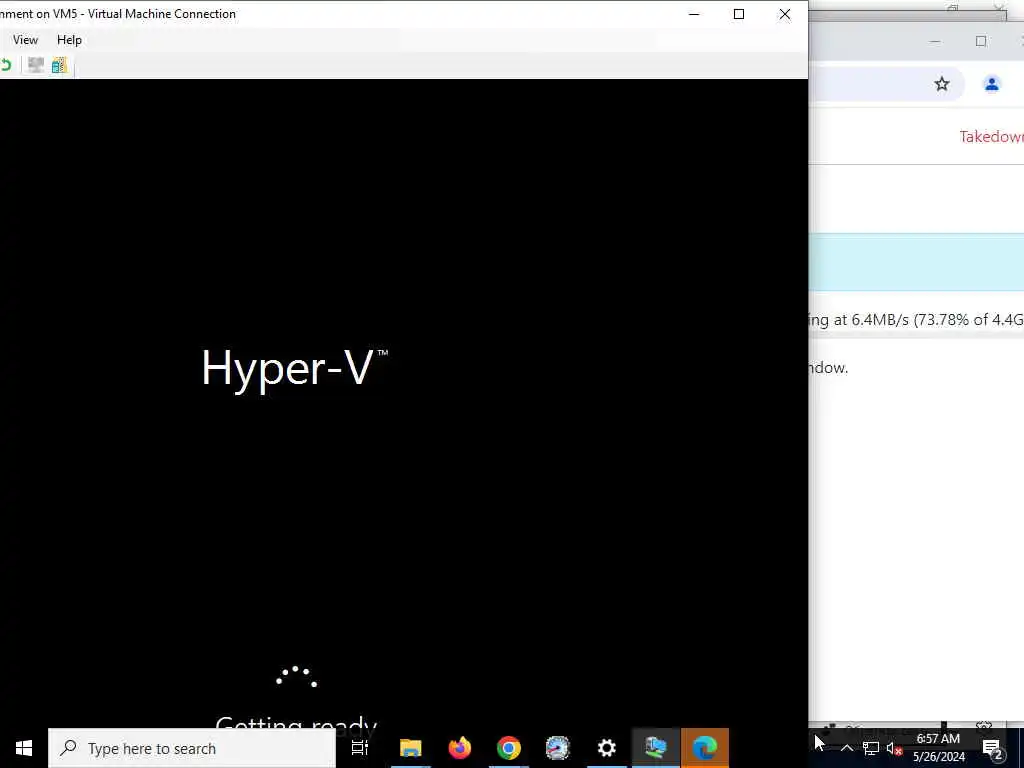
Task: Open File Explorer from the taskbar
Action: (411, 748)
